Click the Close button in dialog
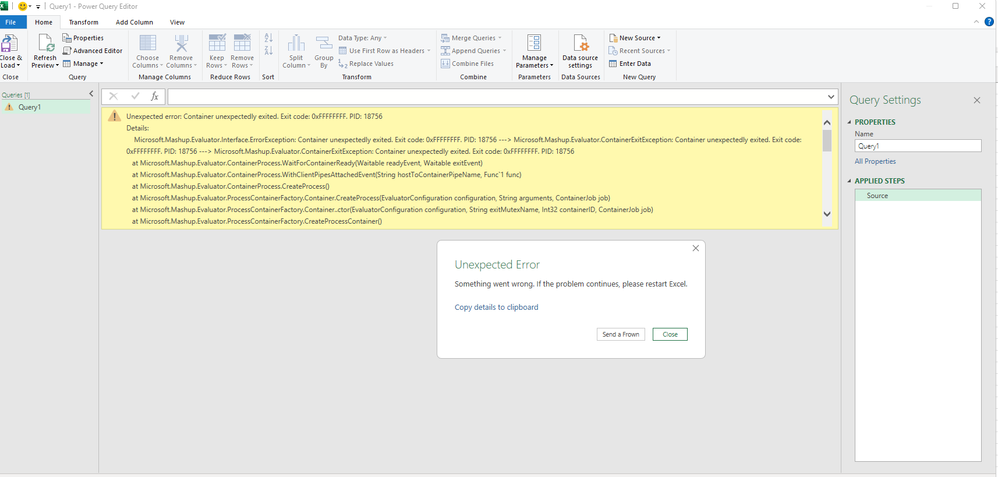The image size is (998, 477). [x=670, y=334]
